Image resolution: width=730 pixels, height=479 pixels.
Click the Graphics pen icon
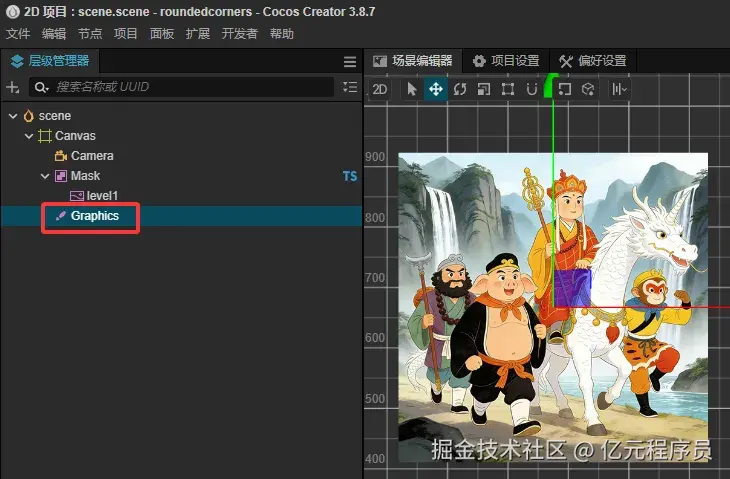[61, 216]
